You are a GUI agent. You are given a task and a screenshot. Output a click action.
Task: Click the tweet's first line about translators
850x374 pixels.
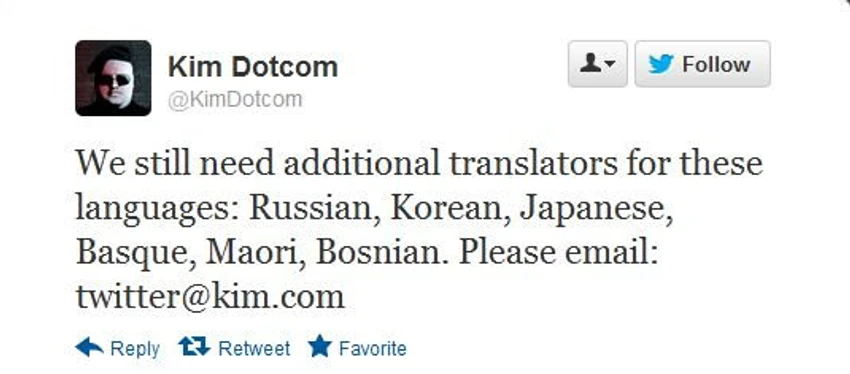419,163
